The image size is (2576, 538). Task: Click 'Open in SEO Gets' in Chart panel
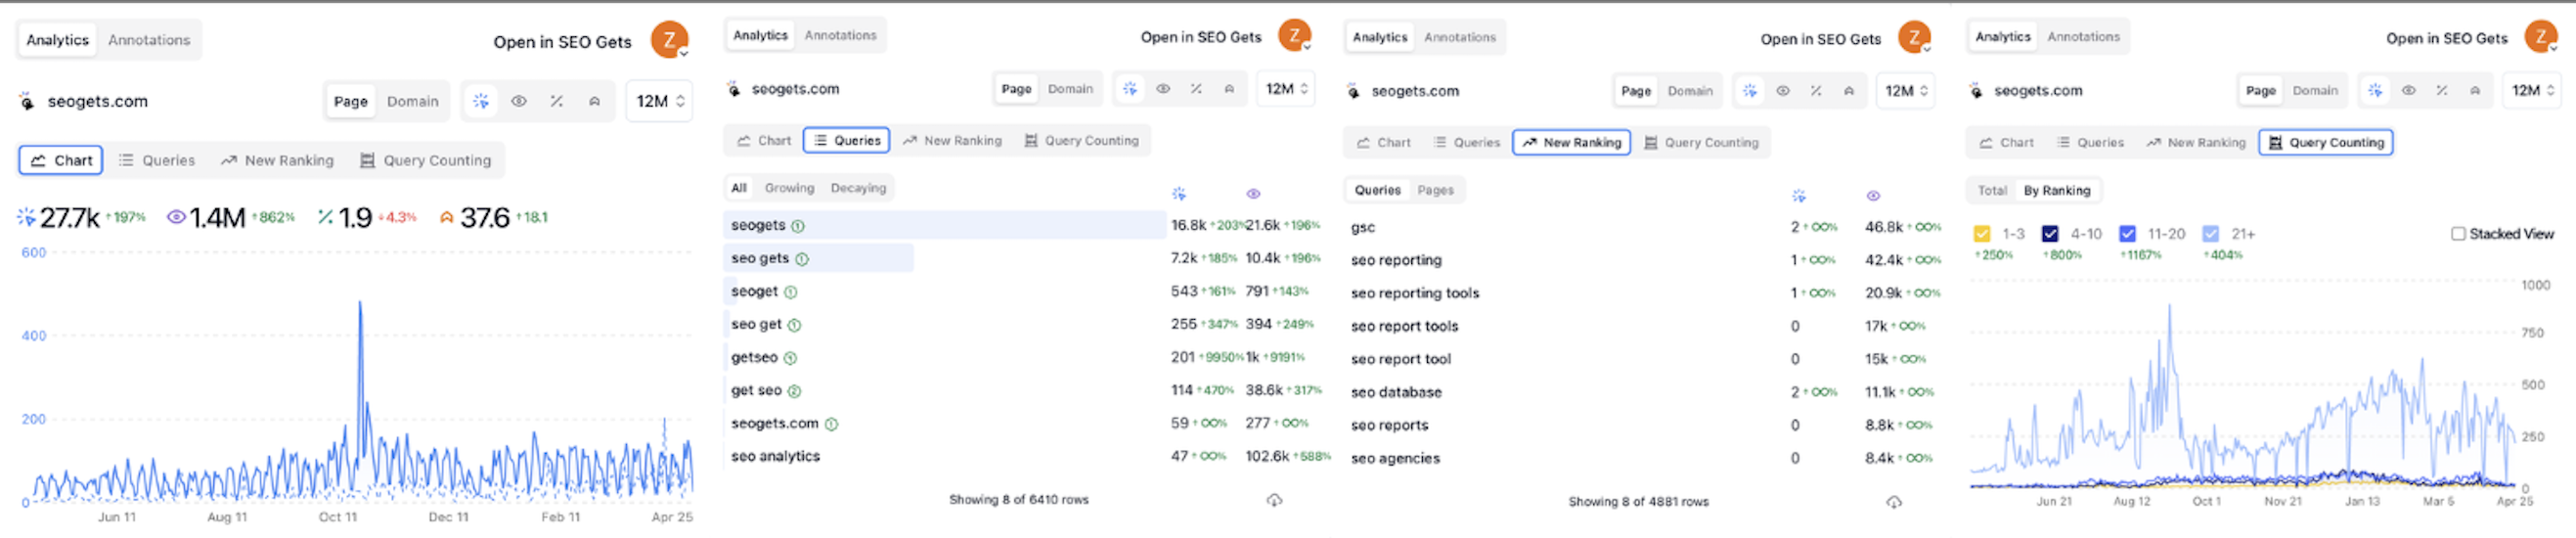(x=562, y=42)
